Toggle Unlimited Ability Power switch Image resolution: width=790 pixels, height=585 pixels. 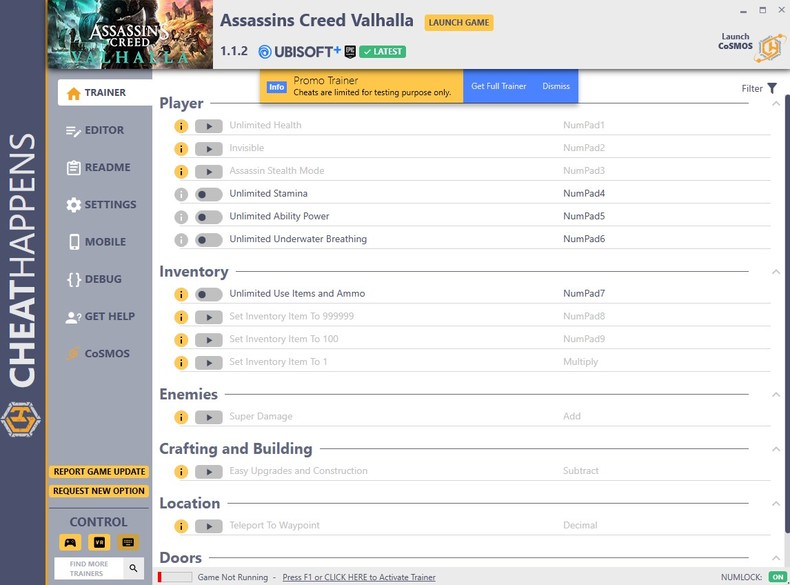point(209,217)
